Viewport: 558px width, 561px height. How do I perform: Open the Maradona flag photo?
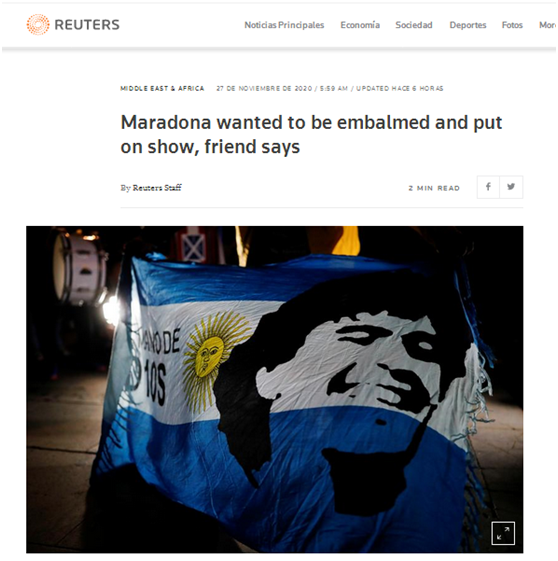[274, 389]
